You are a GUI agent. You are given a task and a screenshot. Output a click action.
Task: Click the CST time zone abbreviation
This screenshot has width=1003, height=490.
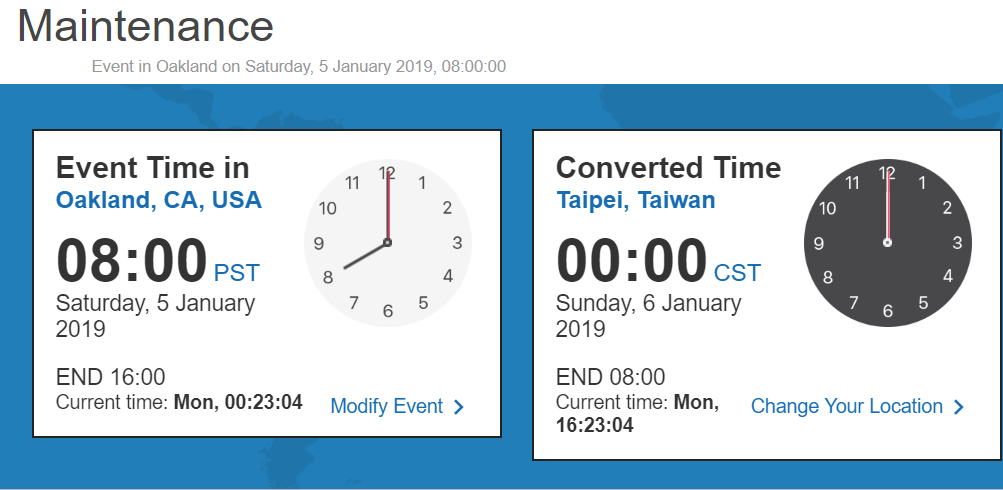(737, 273)
